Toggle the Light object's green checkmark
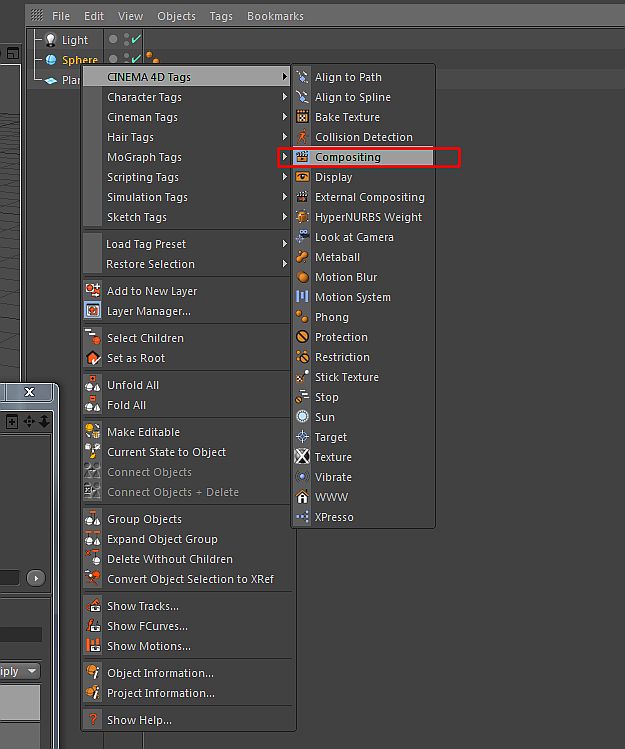The width and height of the screenshot is (625, 749). pos(136,39)
